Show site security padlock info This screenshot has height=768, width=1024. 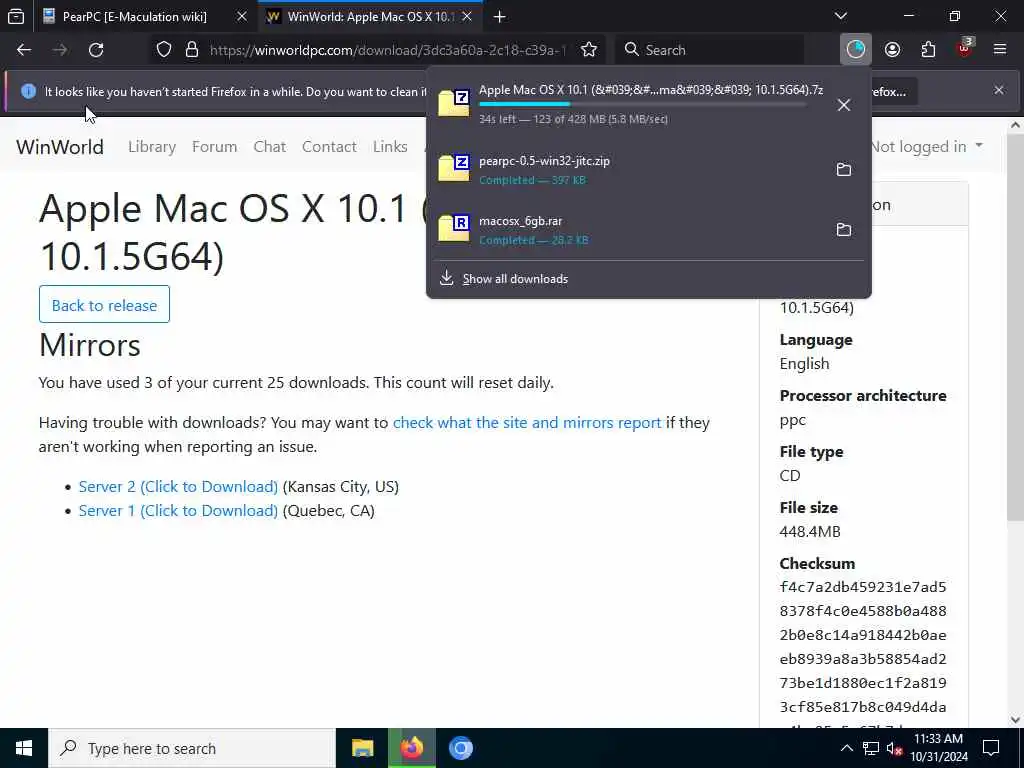point(191,50)
